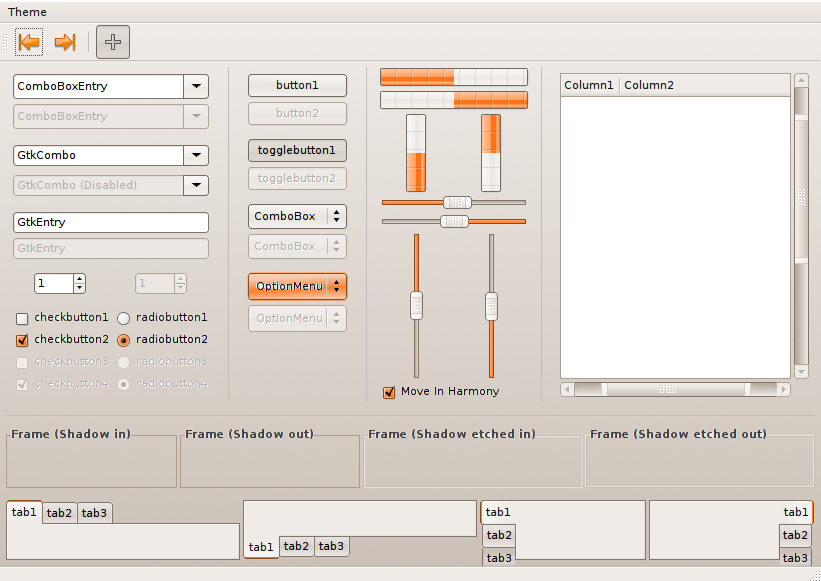Select tab3 in the bottom-tabbed notebook
821x581 pixels.
pos(331,546)
